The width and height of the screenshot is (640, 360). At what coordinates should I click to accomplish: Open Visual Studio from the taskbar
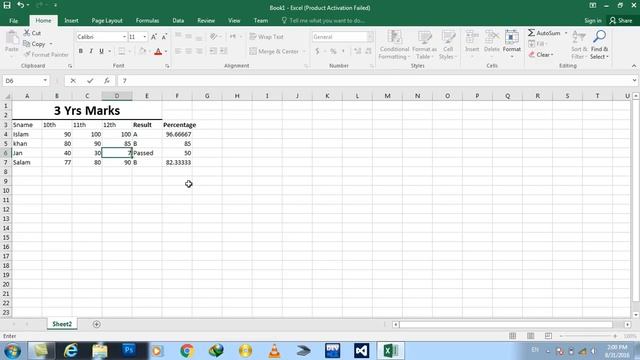pyautogui.click(x=362, y=351)
